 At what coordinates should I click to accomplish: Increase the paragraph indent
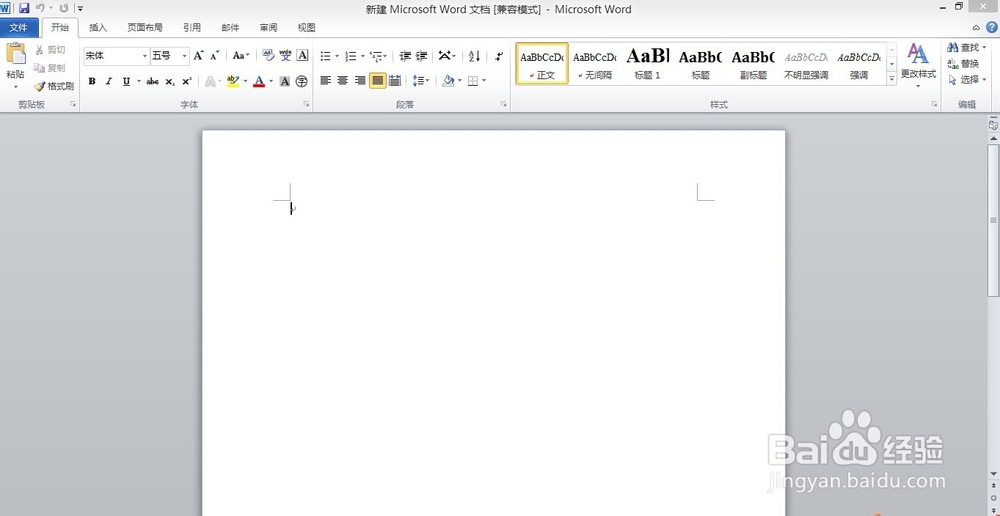point(422,56)
